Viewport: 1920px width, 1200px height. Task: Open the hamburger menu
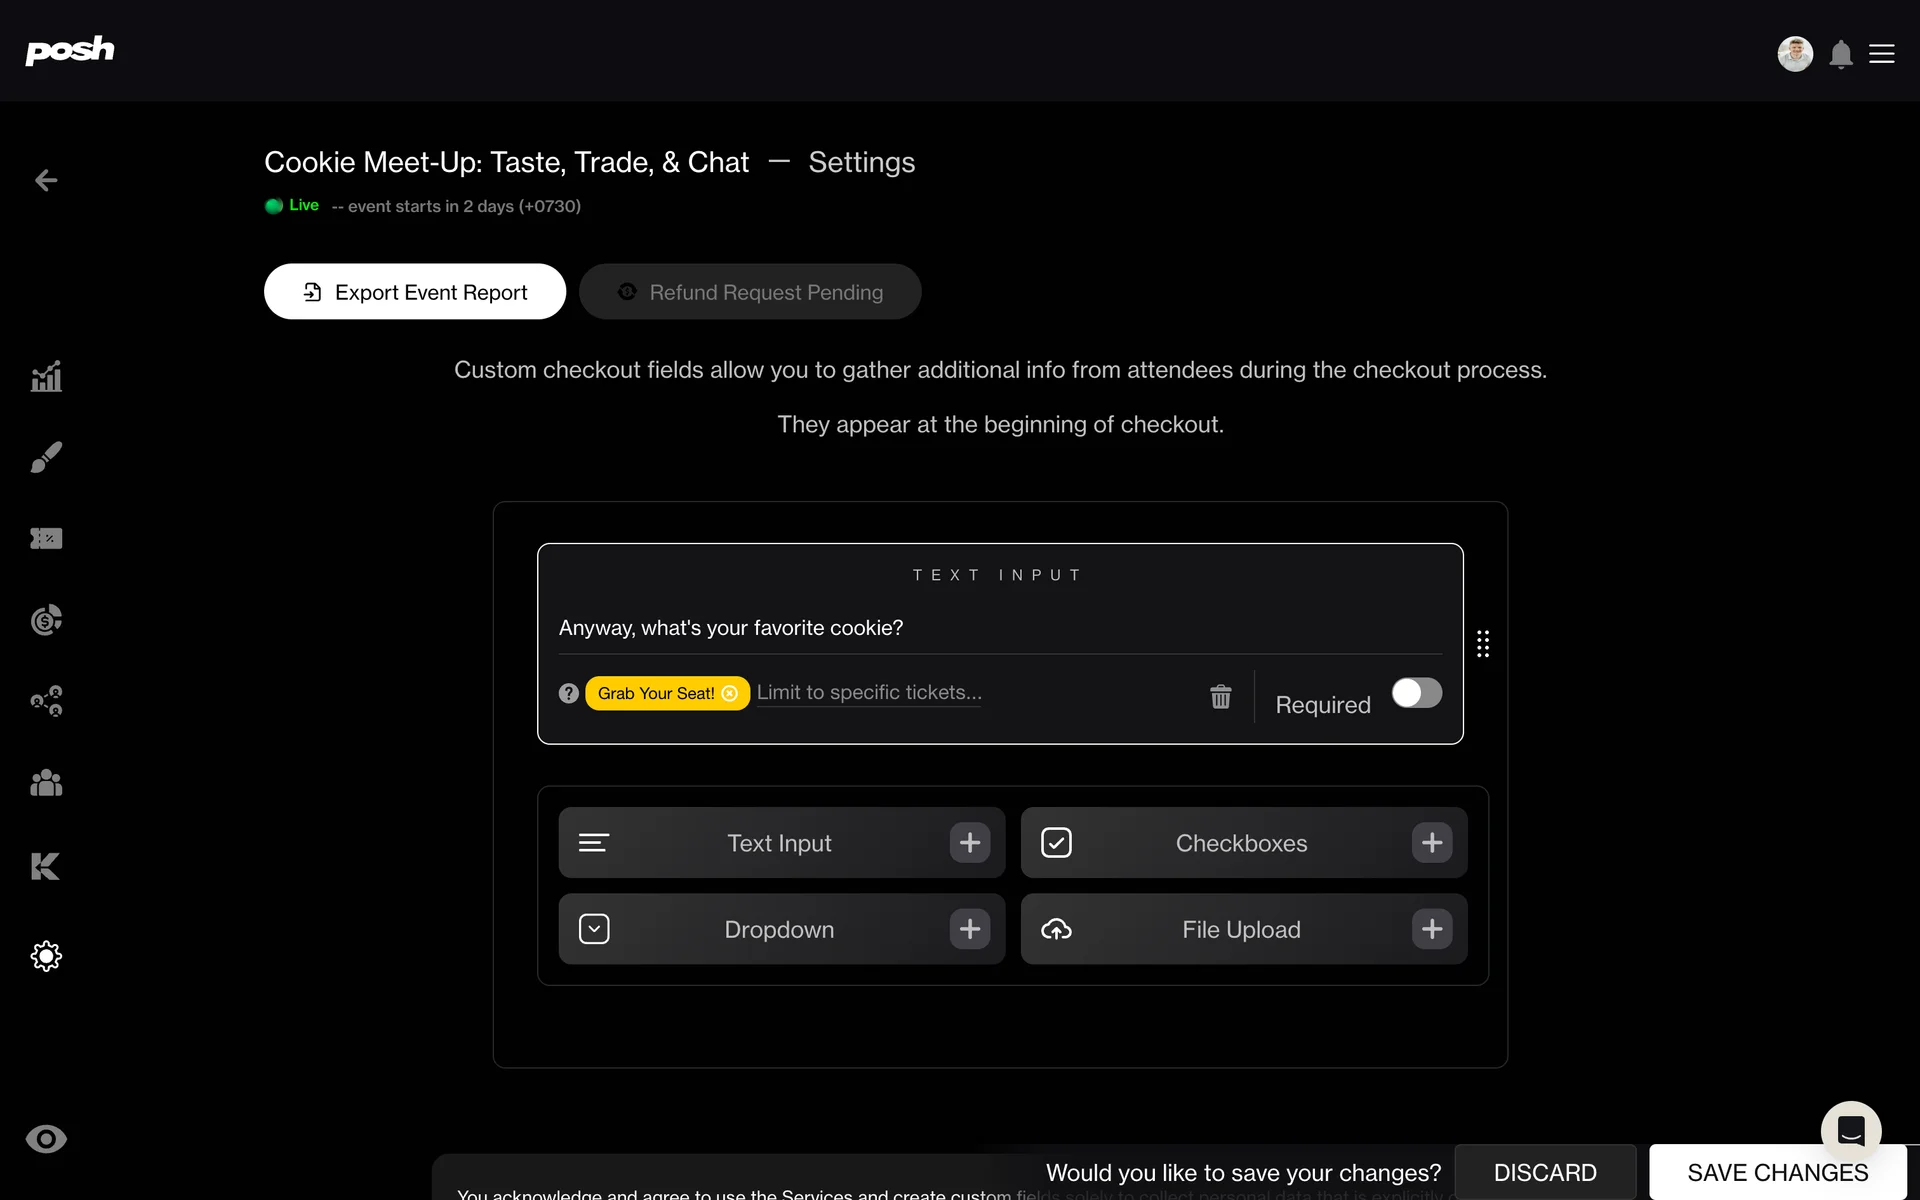[1882, 54]
